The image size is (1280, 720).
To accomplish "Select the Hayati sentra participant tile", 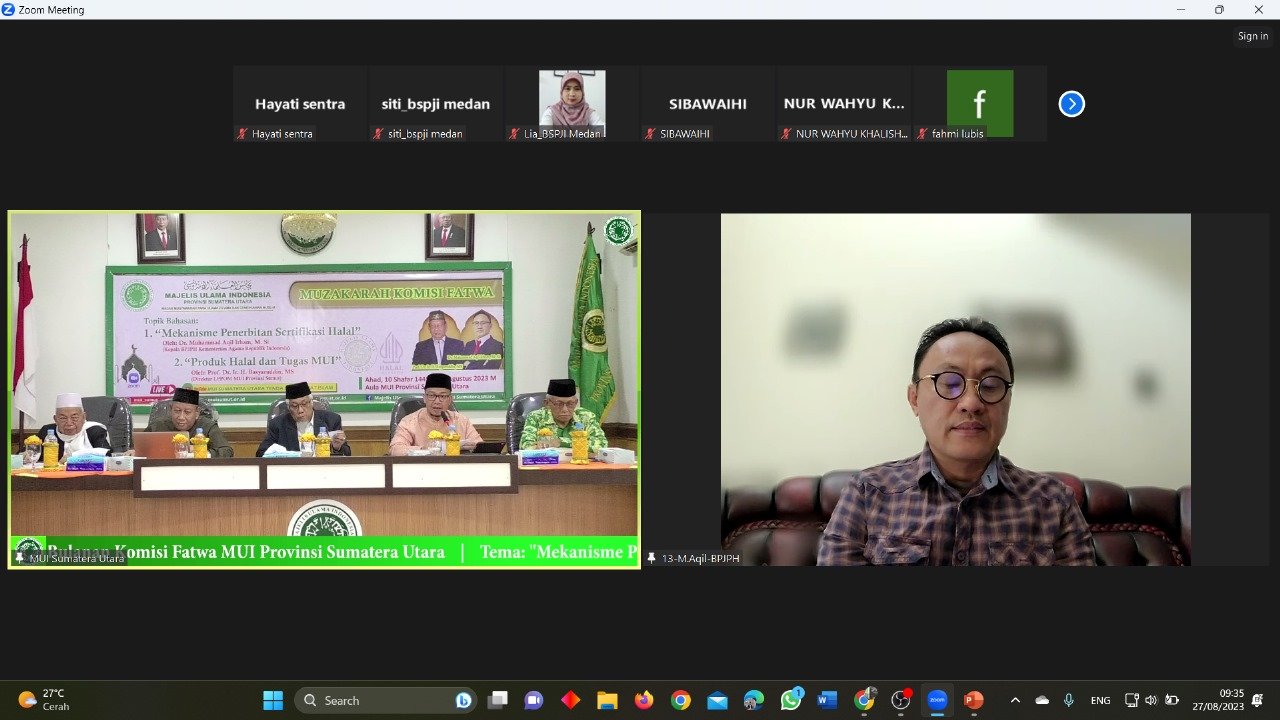I will (x=300, y=104).
